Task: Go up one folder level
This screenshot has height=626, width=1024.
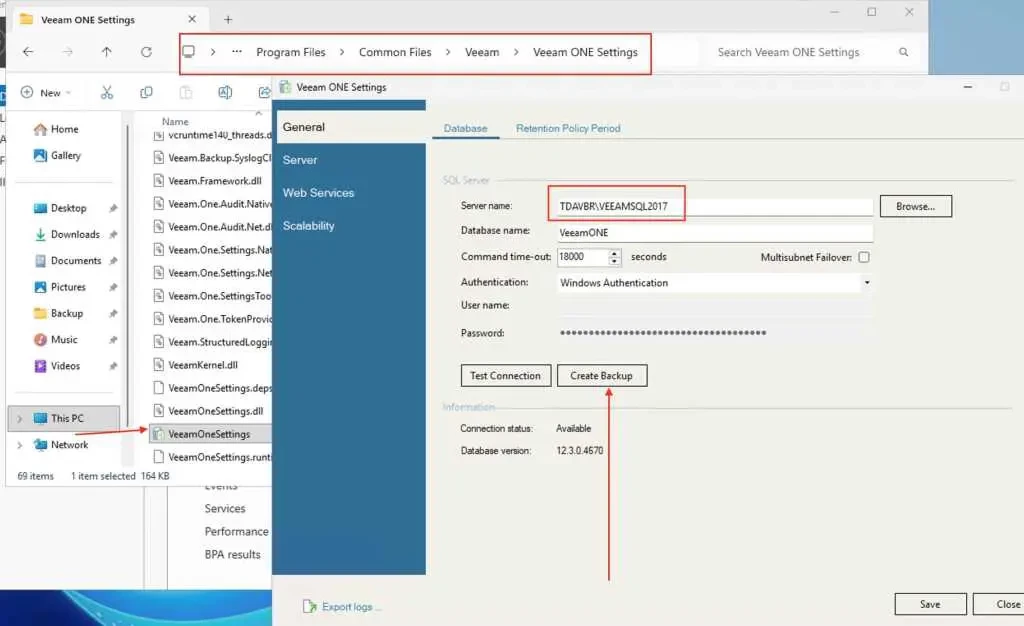Action: (x=106, y=52)
